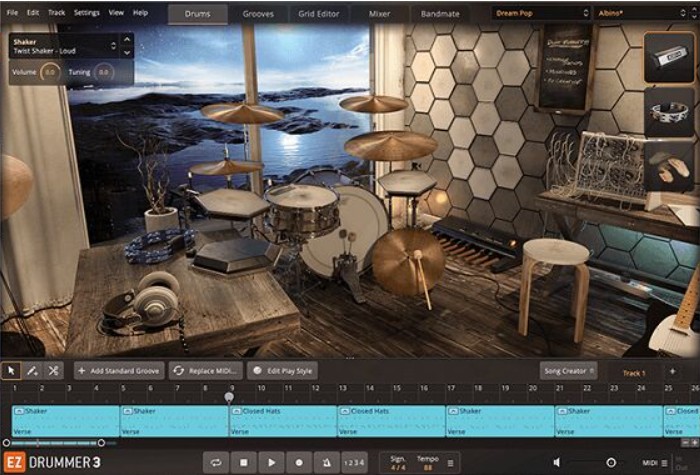Select the Closed Hats clip starting at bar 13
The width and height of the screenshot is (700, 475).
pos(392,421)
